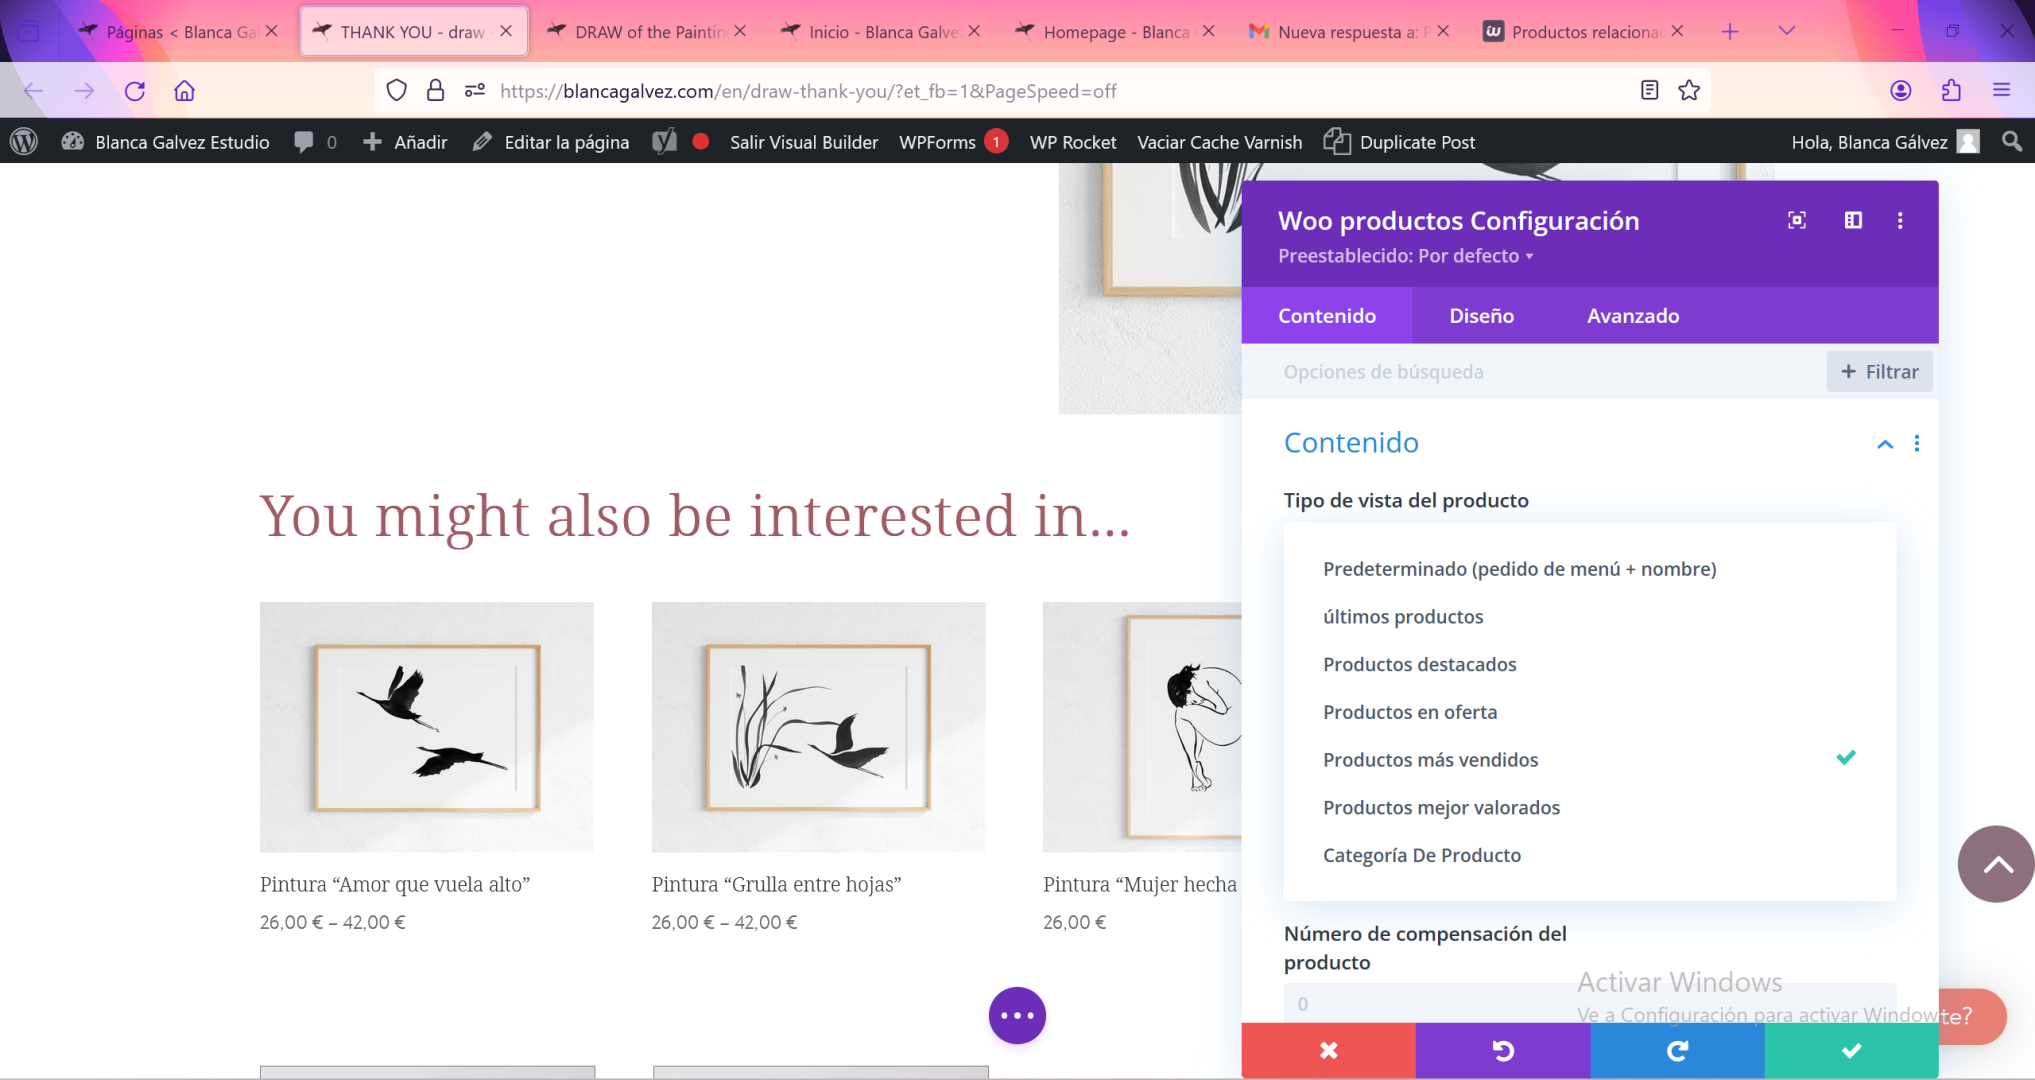Open Preestablecido: Por defecto preset dropdown
This screenshot has width=2035, height=1080.
coord(1406,256)
